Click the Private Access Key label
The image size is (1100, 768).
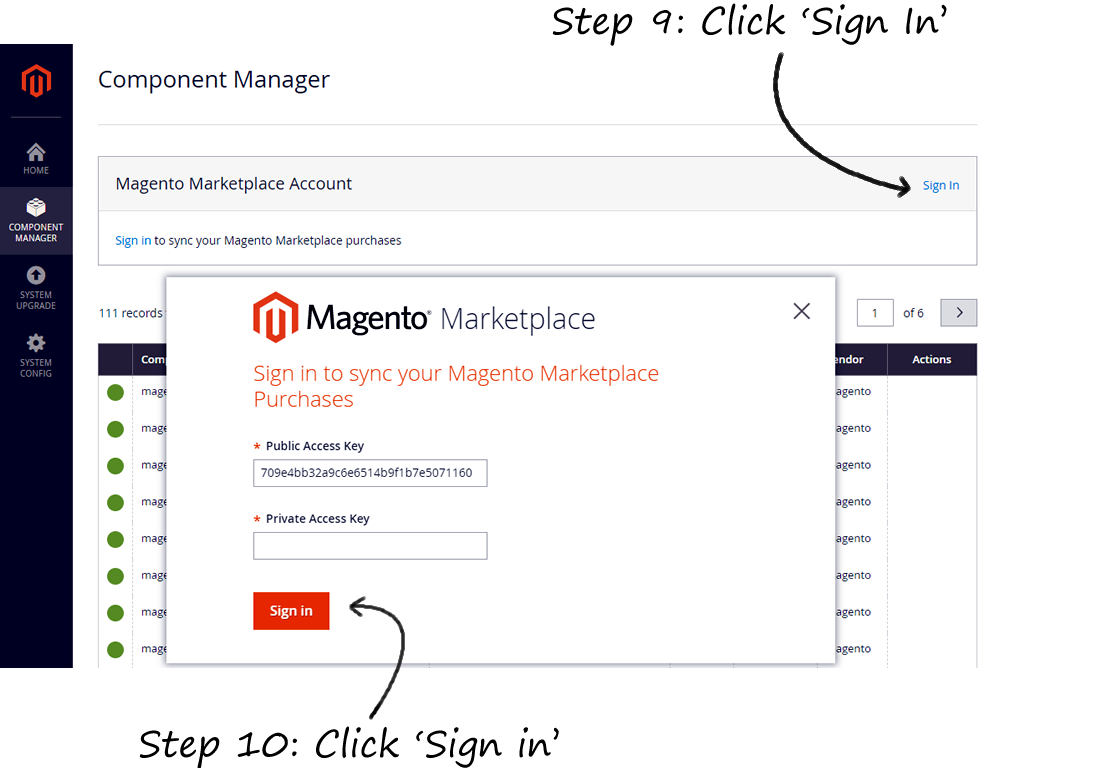click(x=317, y=519)
